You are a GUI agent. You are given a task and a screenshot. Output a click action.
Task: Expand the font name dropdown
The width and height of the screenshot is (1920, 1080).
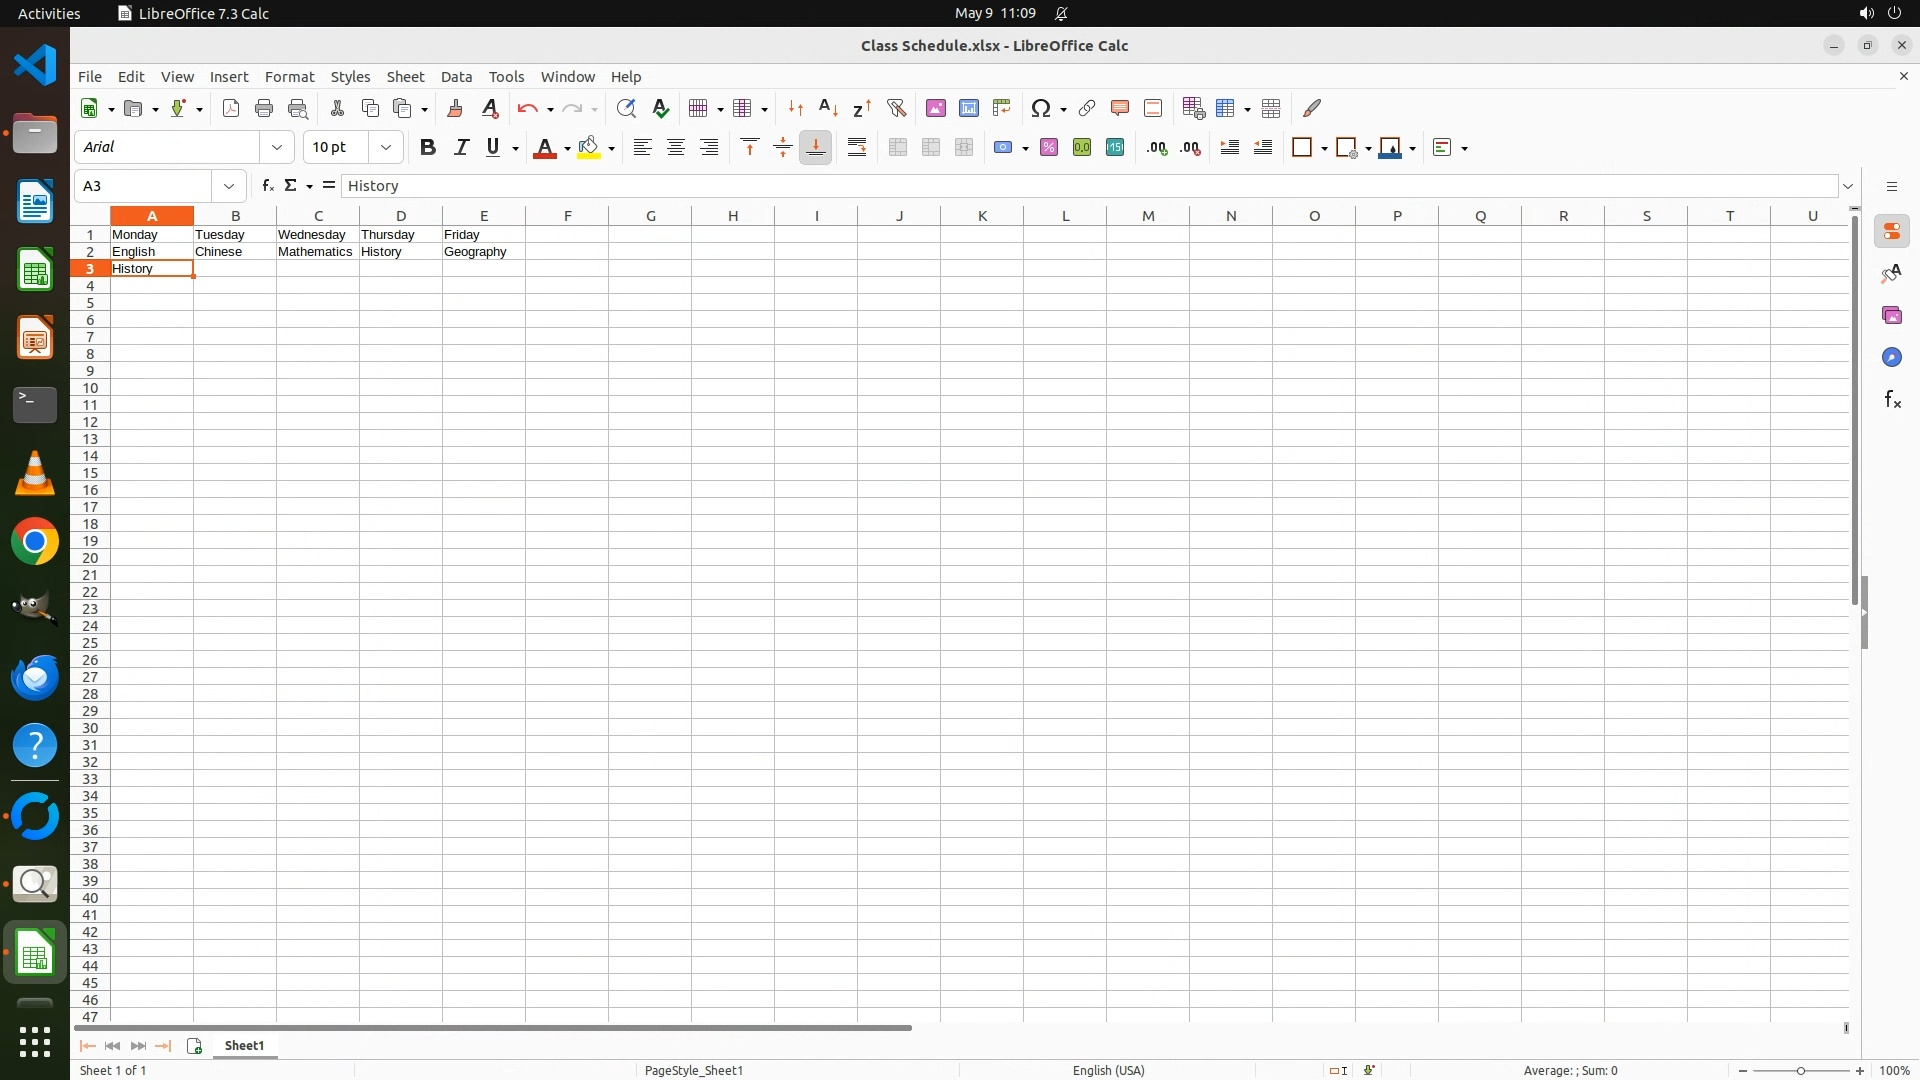pyautogui.click(x=277, y=147)
